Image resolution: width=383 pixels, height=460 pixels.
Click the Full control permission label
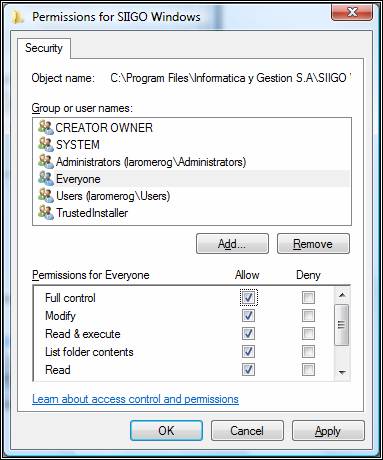click(x=70, y=298)
